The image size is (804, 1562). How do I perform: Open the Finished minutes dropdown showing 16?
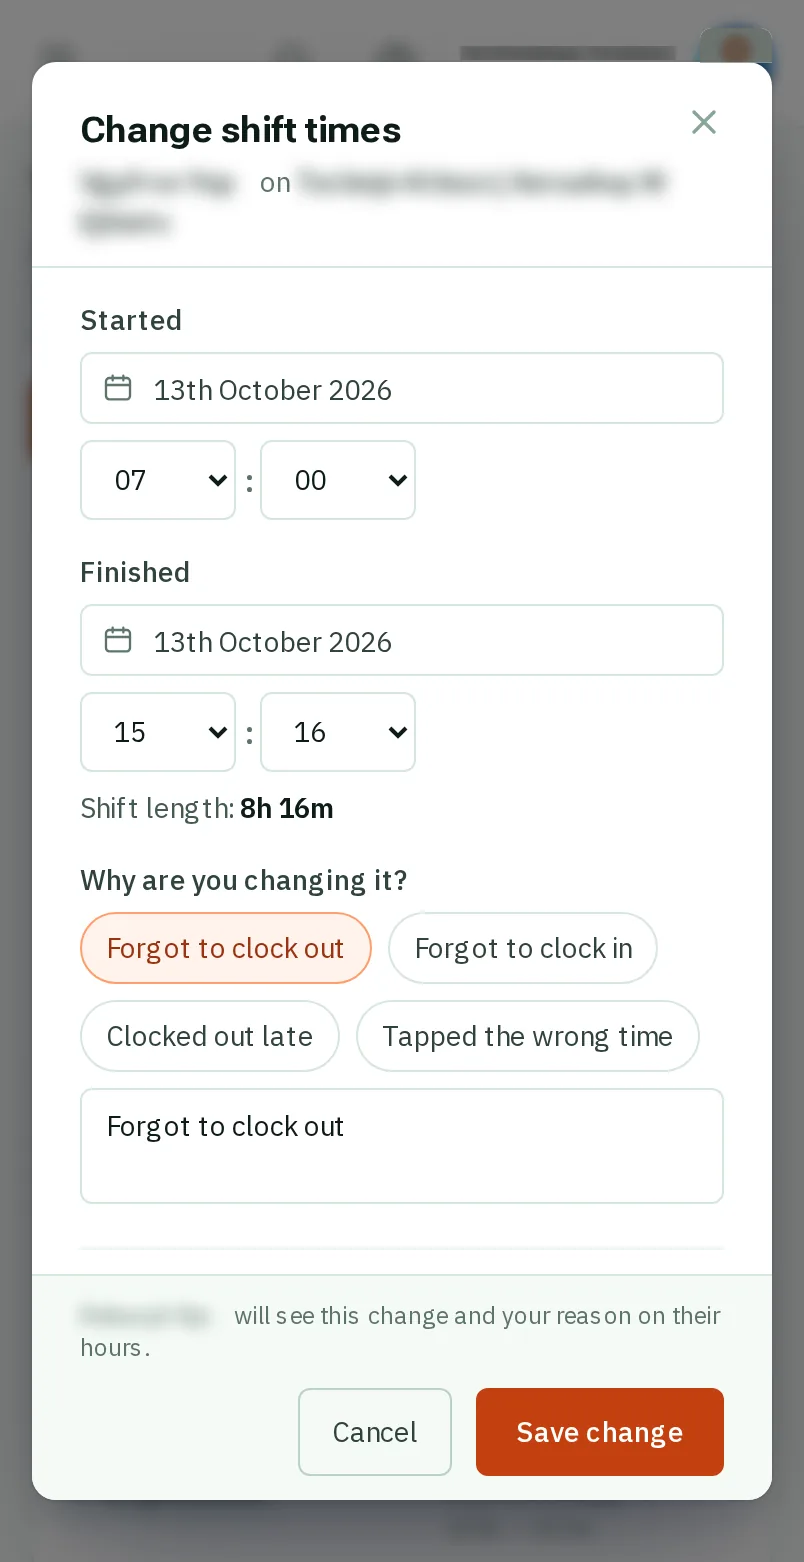tap(338, 732)
